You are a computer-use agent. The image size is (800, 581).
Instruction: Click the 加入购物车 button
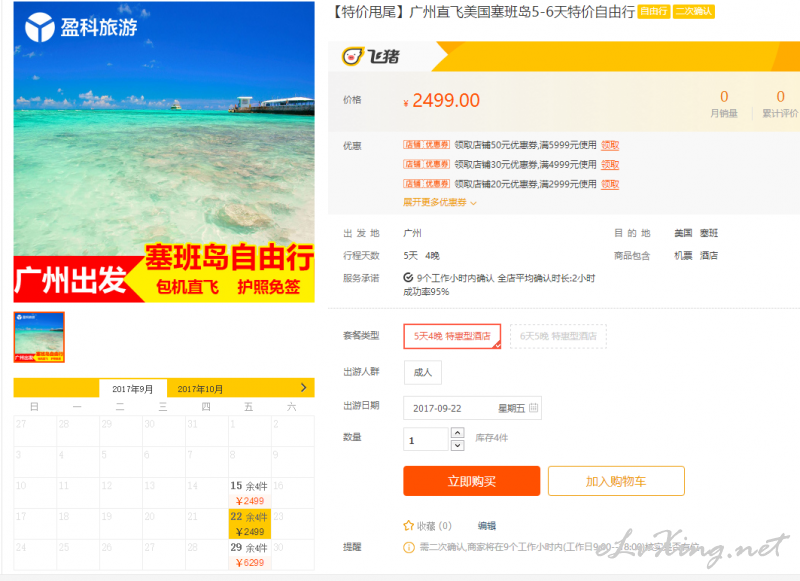click(616, 481)
